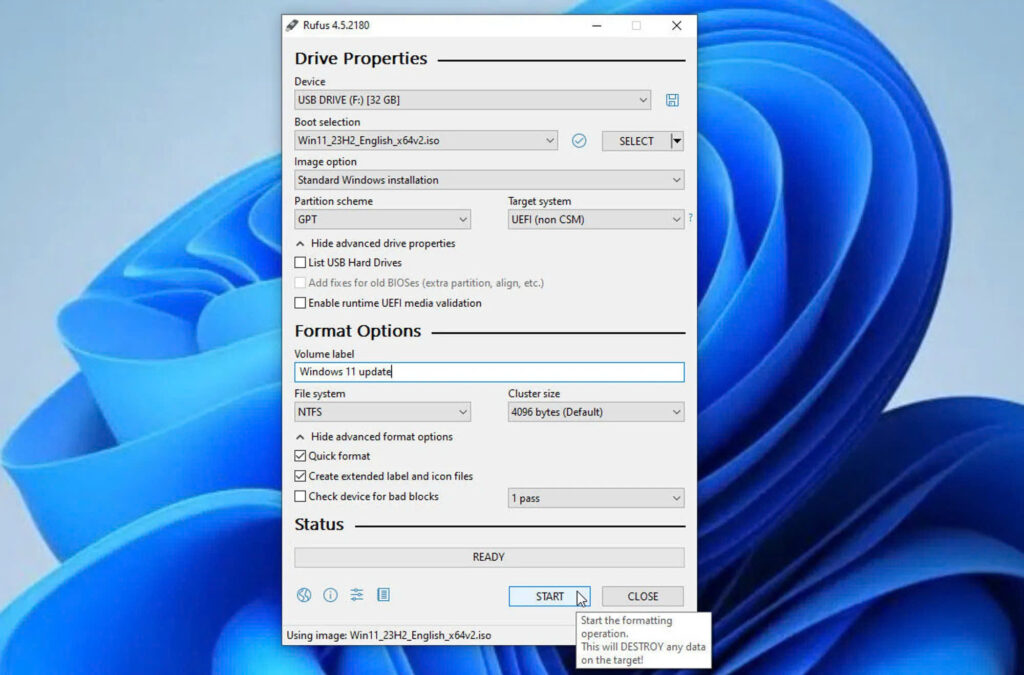Click the Volume label text field
1024x675 pixels.
488,372
